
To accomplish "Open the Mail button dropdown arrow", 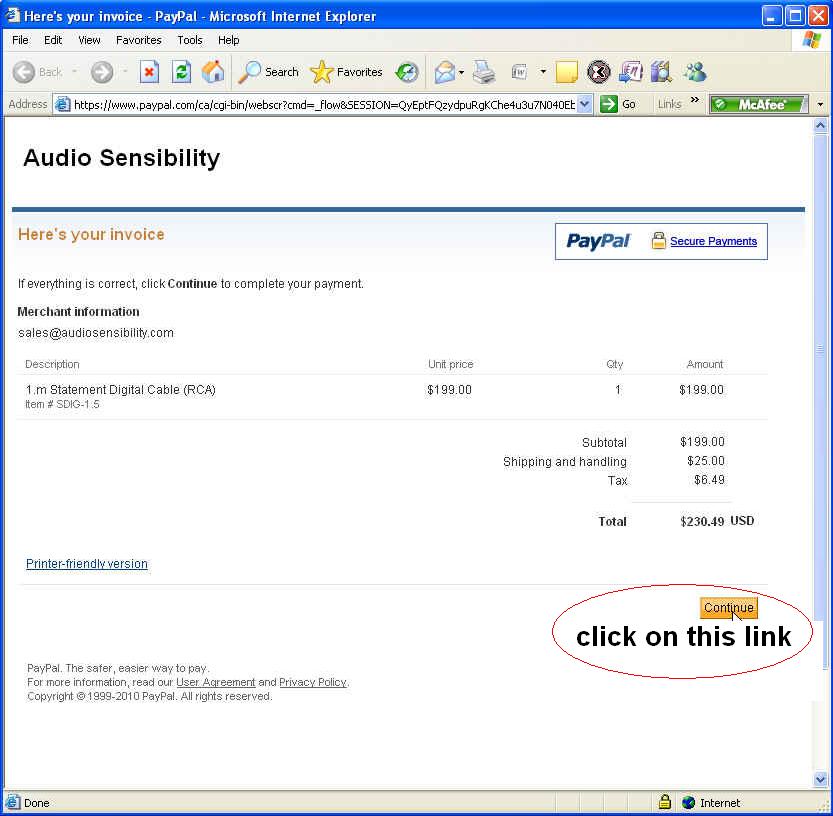I will (x=461, y=72).
